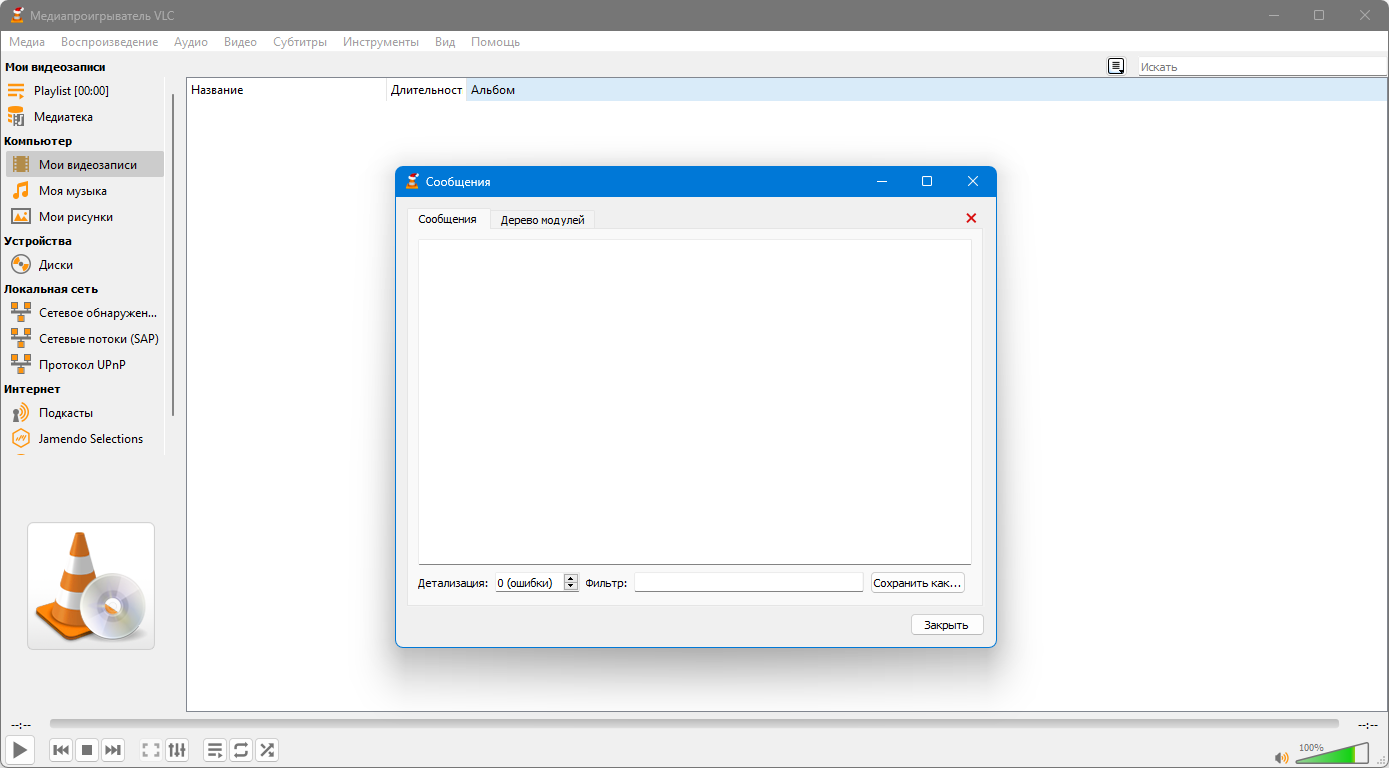Click the Фильтр text field

748,582
